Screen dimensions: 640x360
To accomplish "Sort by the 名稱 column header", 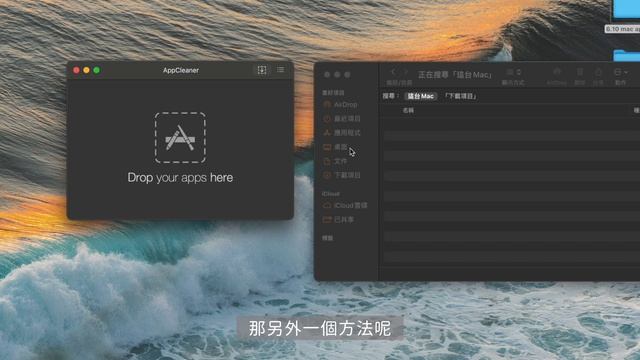I will (408, 110).
